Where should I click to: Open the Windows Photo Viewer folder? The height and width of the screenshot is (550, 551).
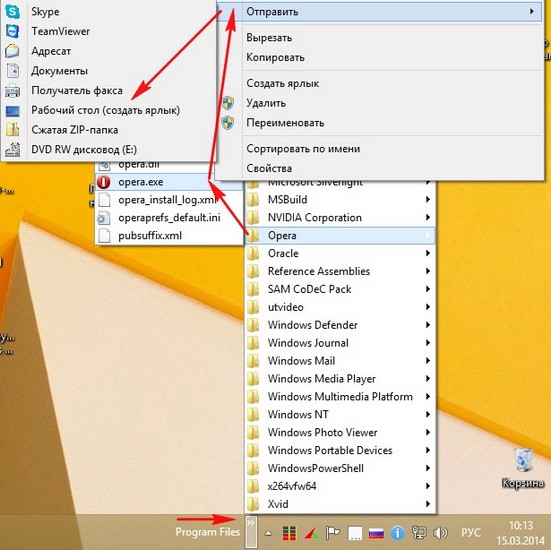coord(340,433)
